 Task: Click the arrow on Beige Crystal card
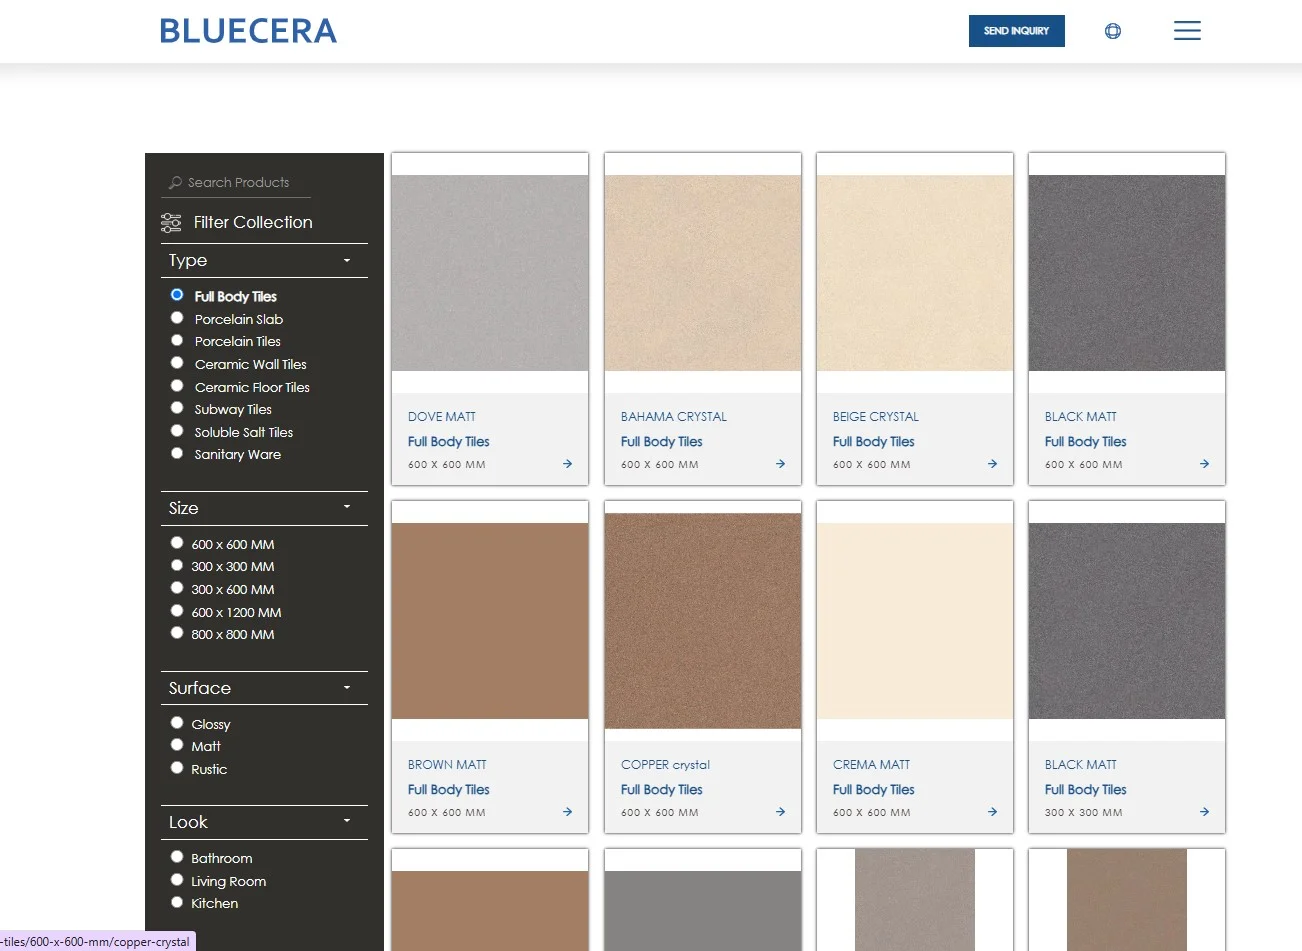992,464
